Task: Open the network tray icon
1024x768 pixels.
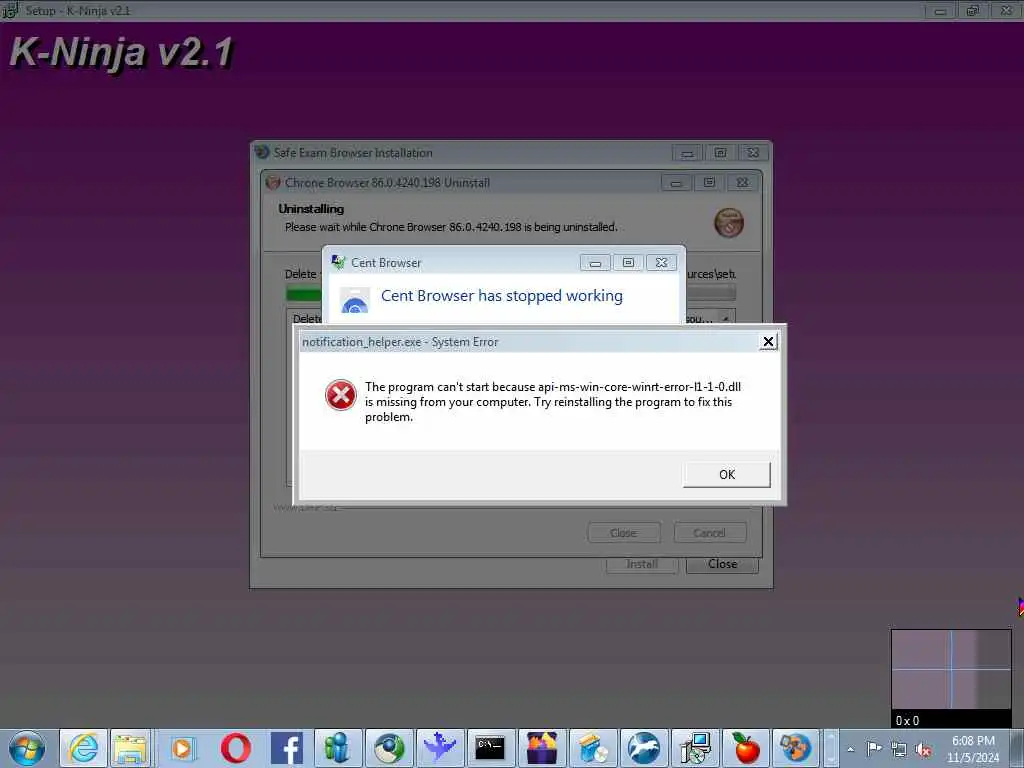Action: click(899, 750)
